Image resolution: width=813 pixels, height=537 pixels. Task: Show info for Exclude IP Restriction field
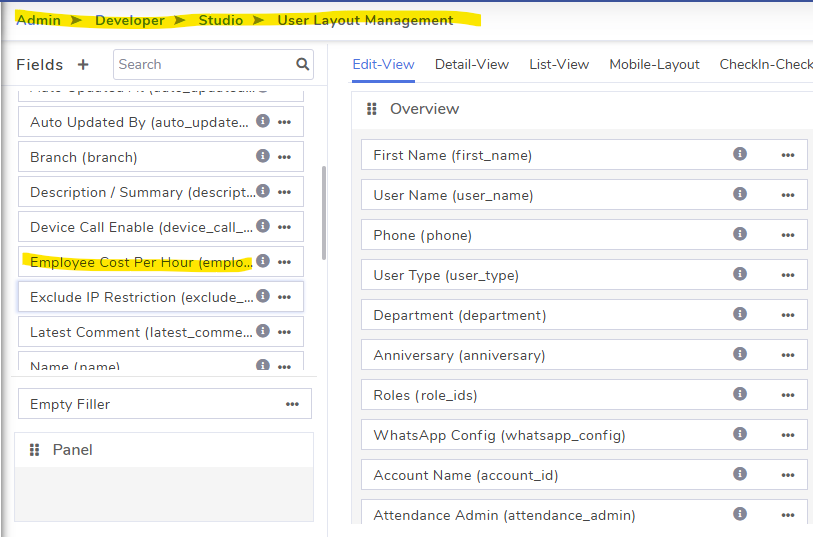click(263, 295)
